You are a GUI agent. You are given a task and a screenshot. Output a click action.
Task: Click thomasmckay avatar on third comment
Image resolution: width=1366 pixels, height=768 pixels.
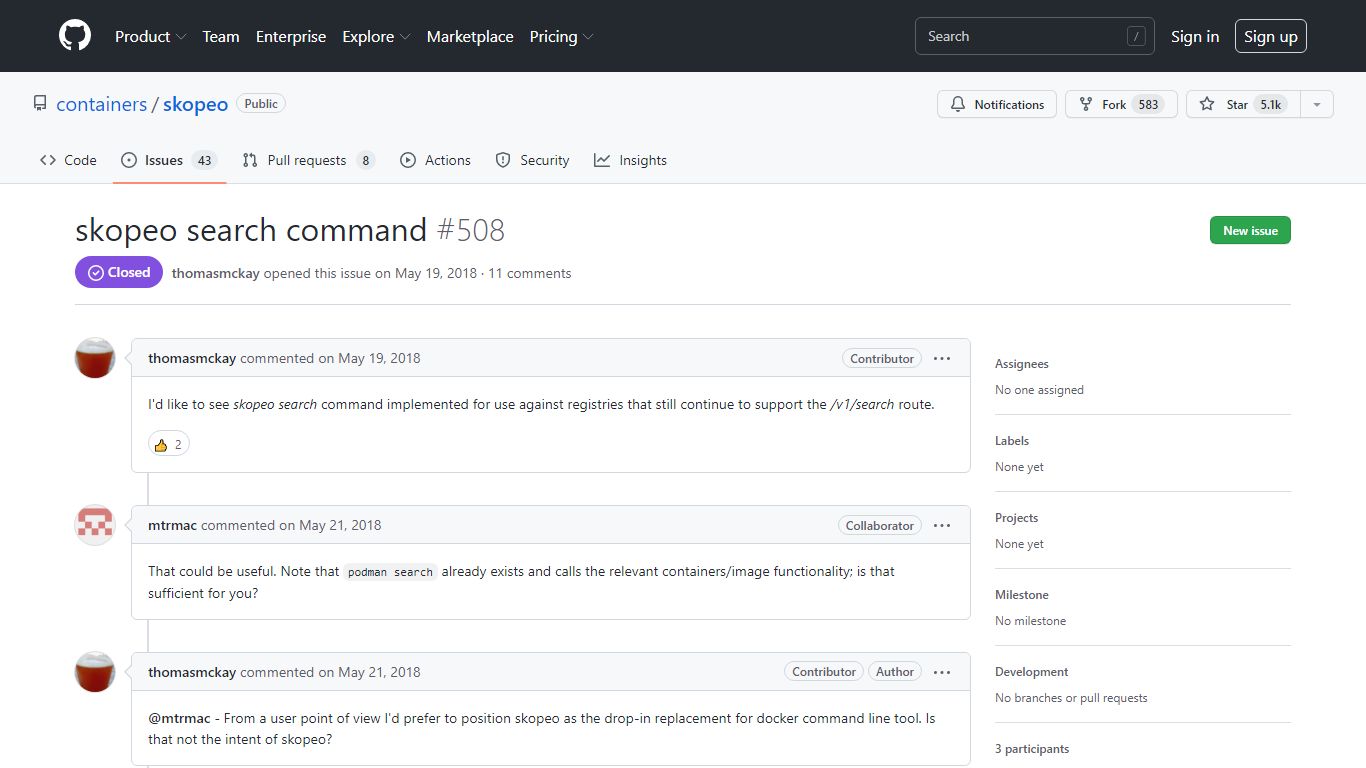tap(95, 672)
